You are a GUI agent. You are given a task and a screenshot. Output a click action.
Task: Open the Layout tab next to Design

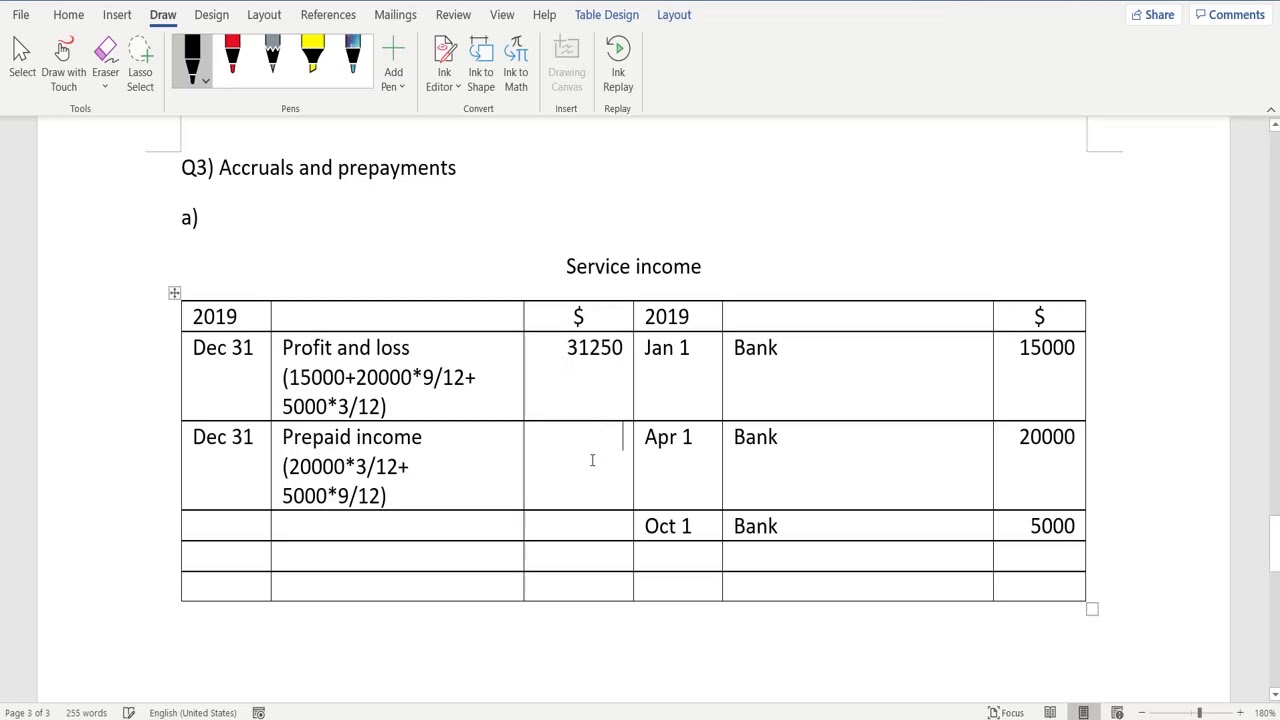264,15
